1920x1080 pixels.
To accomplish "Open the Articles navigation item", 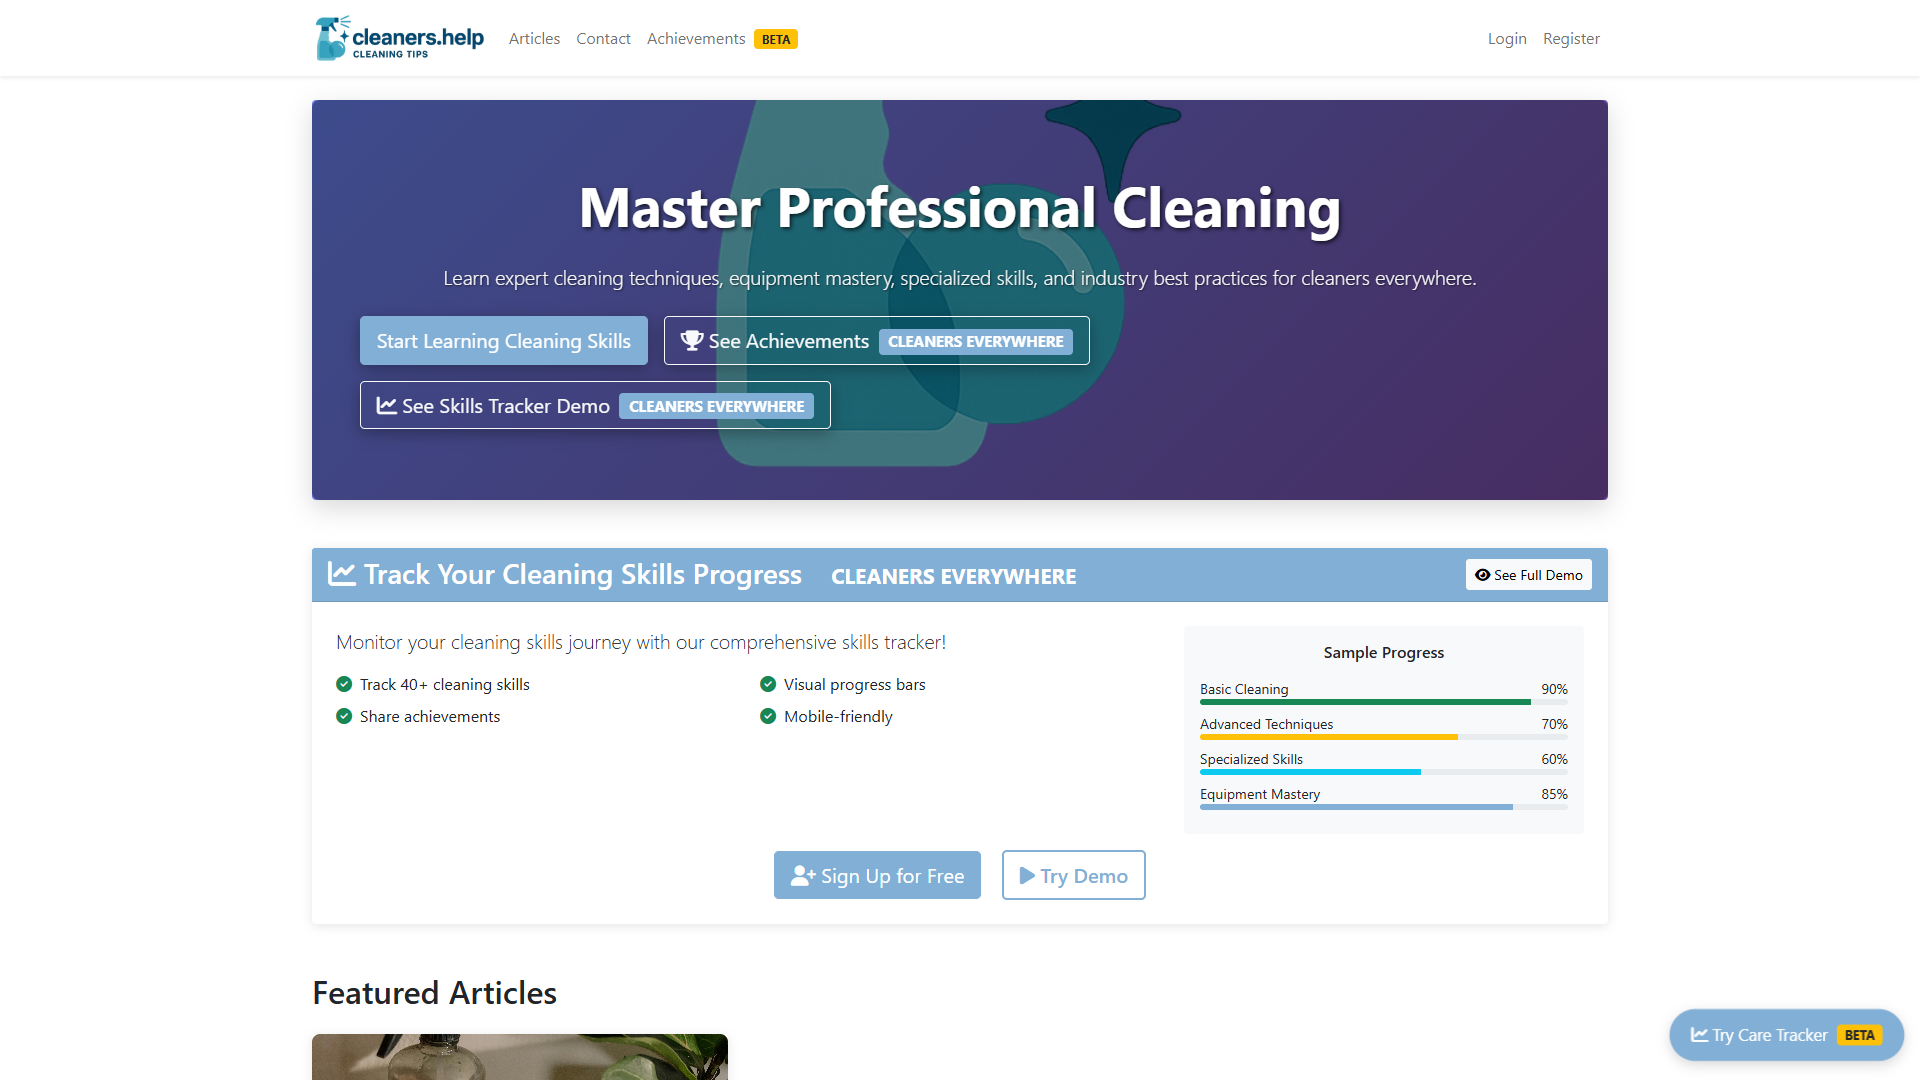I will pos(534,38).
